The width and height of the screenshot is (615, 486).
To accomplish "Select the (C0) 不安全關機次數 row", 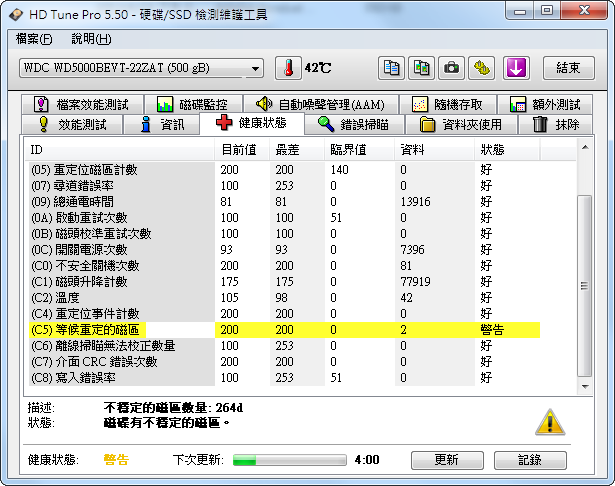I will tap(284, 266).
